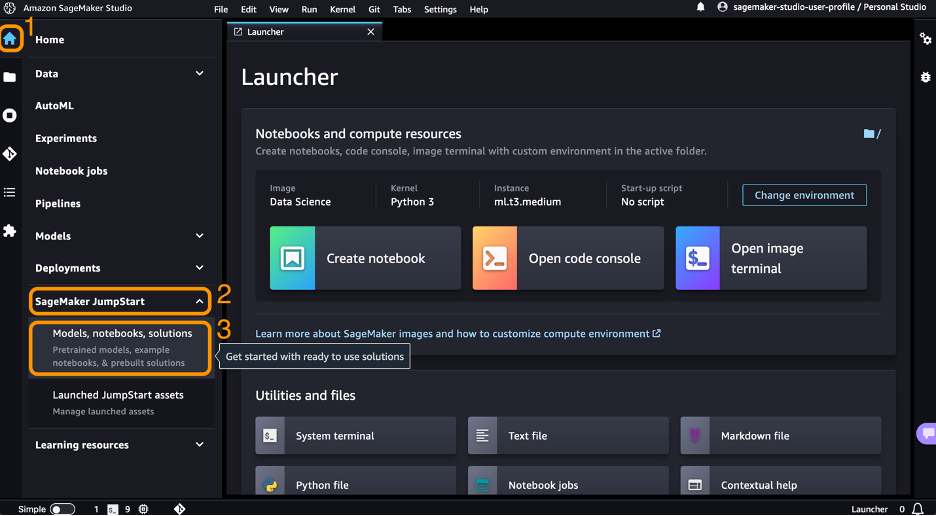The height and width of the screenshot is (516, 936).
Task: Open AutoML in the sidebar
Action: click(x=54, y=106)
